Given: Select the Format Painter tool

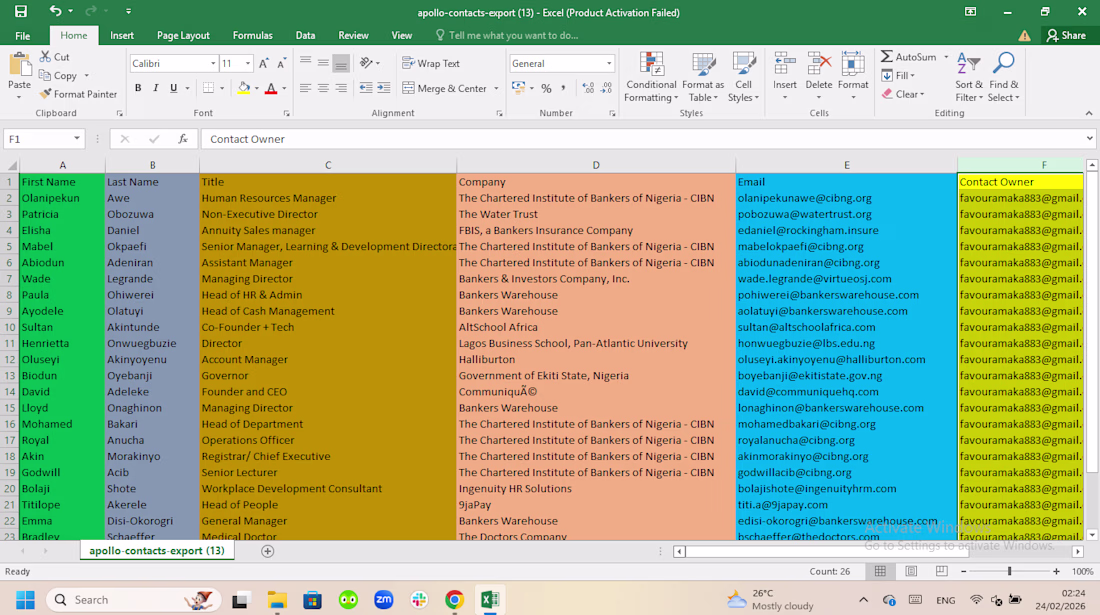Looking at the screenshot, I should point(78,94).
